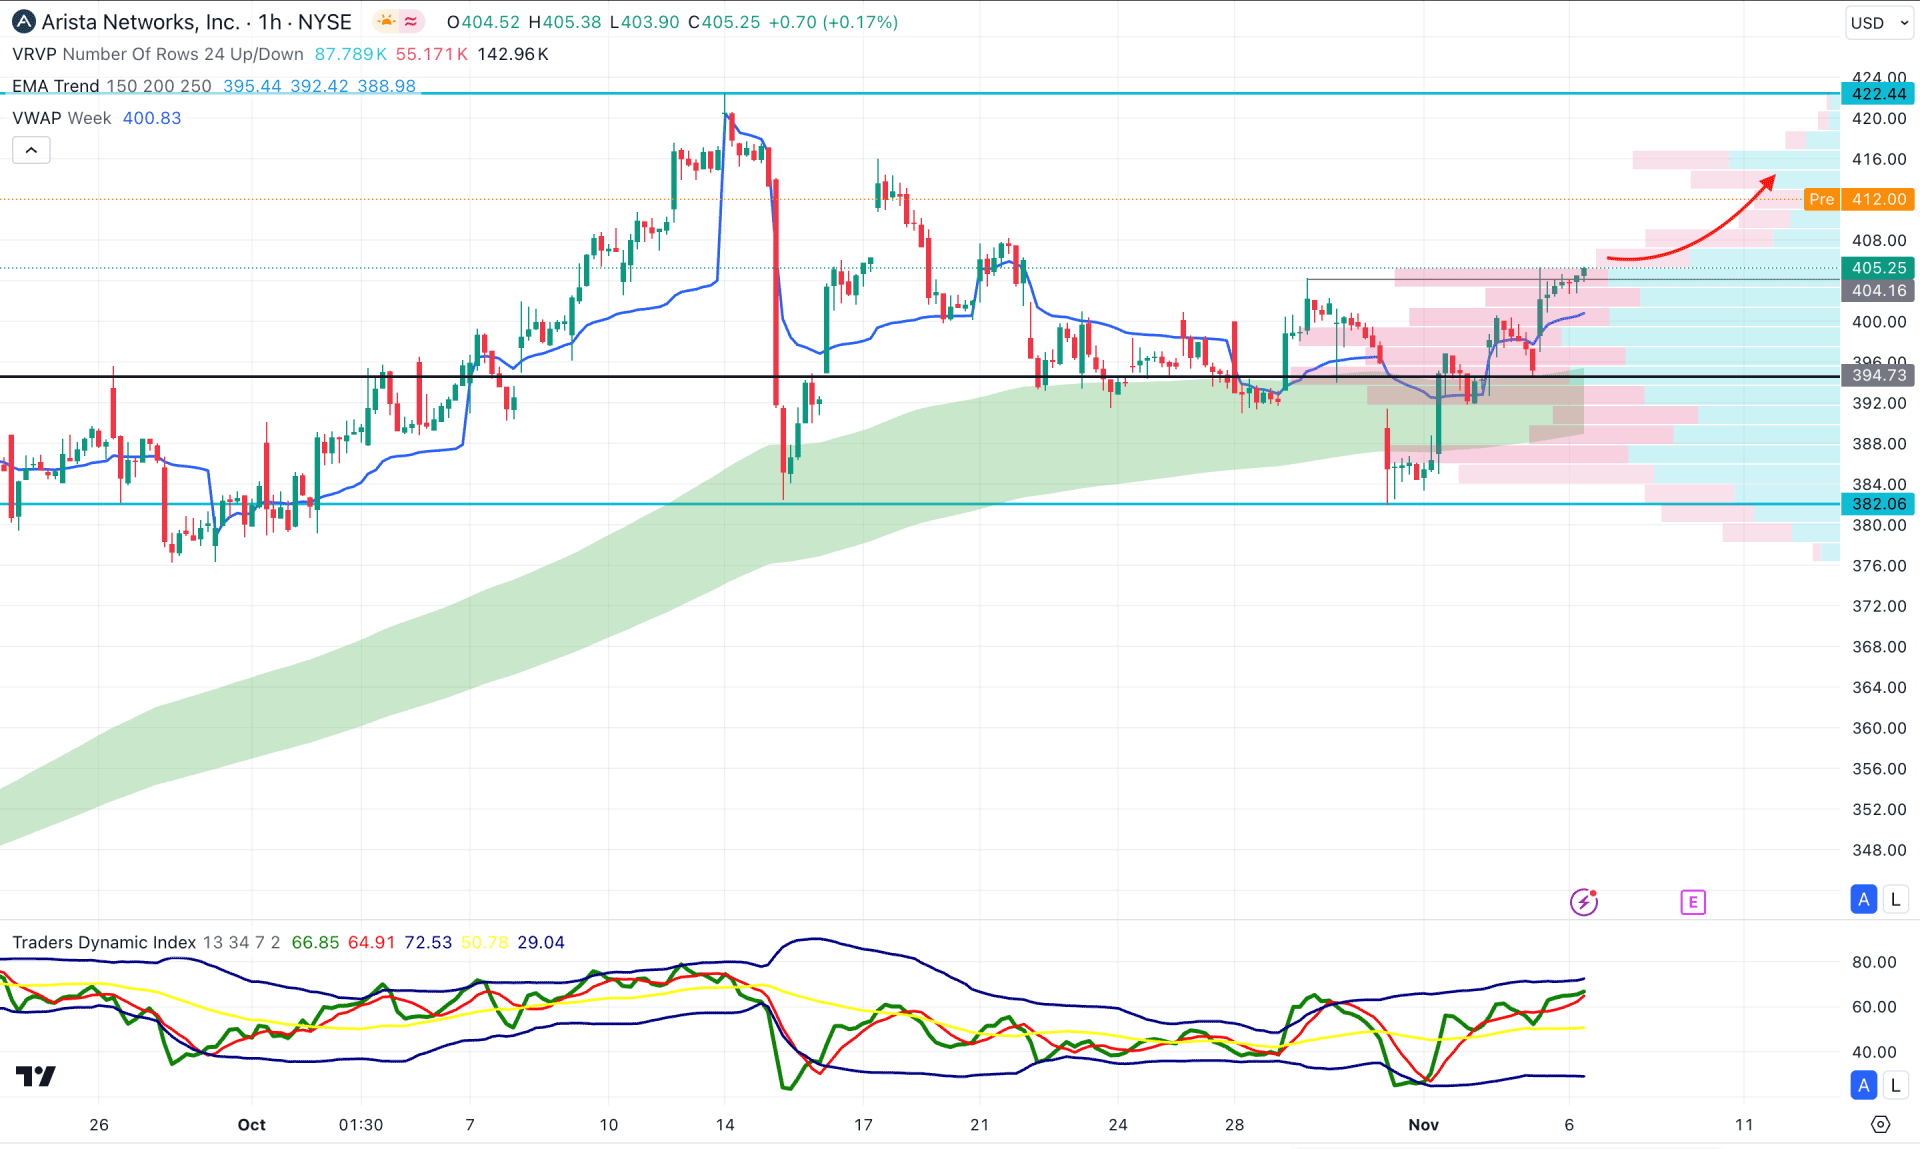Click the TDI value 66.85
The width and height of the screenshot is (1920, 1149).
click(x=315, y=942)
